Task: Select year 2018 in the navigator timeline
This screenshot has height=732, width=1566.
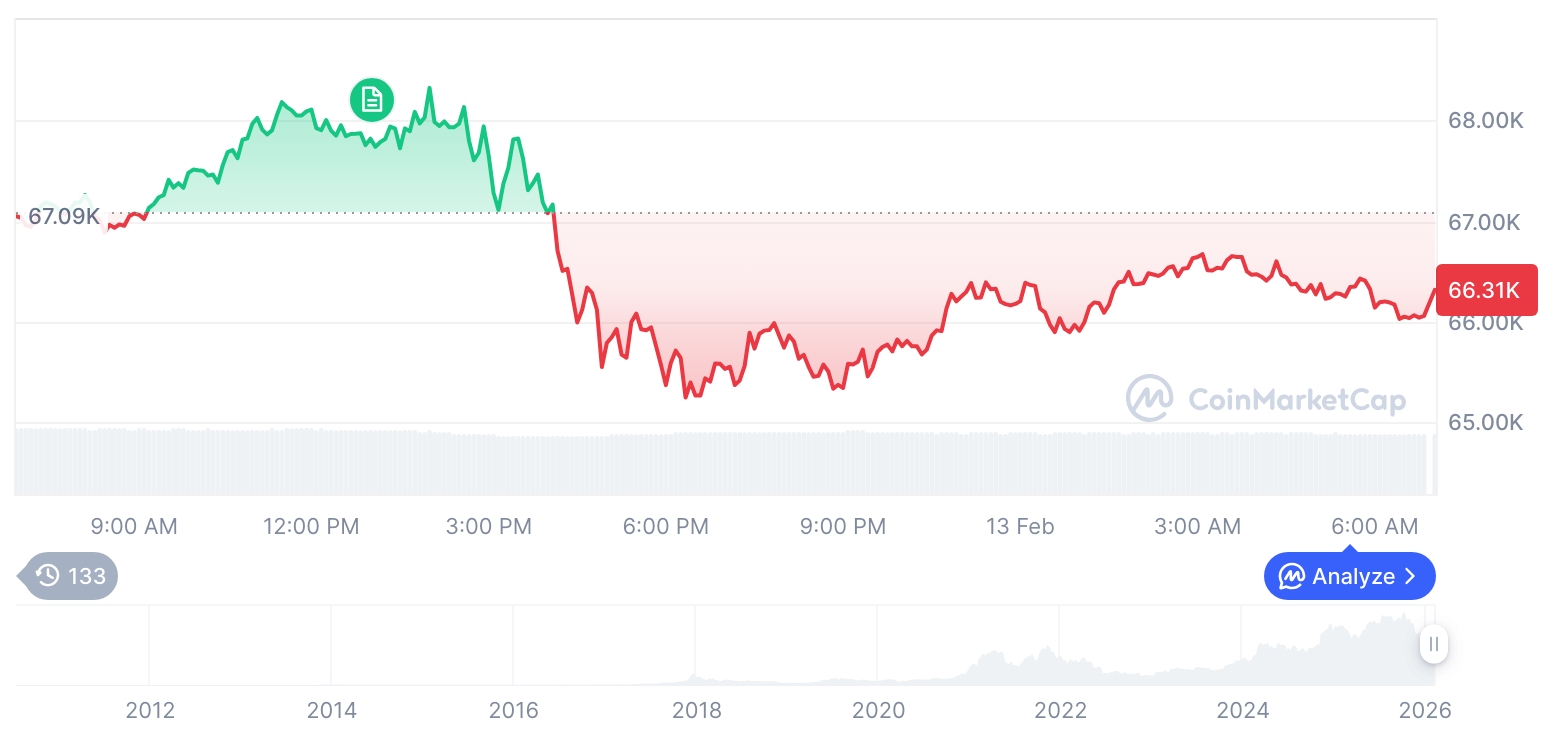Action: pyautogui.click(x=697, y=710)
